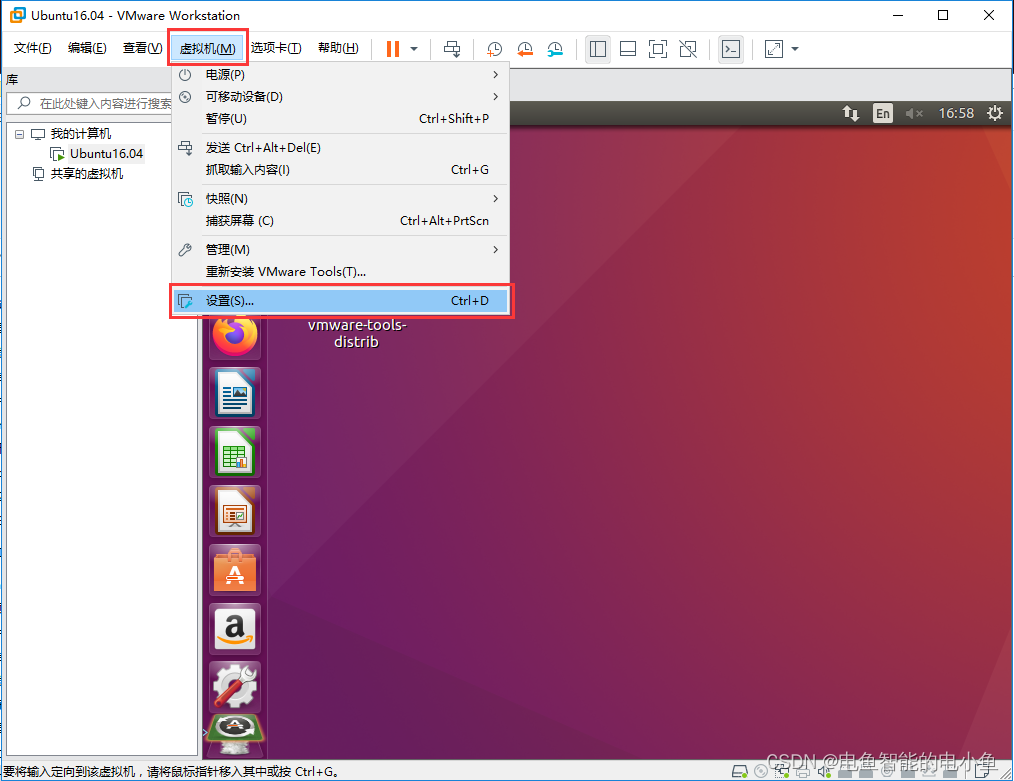Toggle the console view toolbar icon
The width and height of the screenshot is (1014, 781).
coord(731,48)
